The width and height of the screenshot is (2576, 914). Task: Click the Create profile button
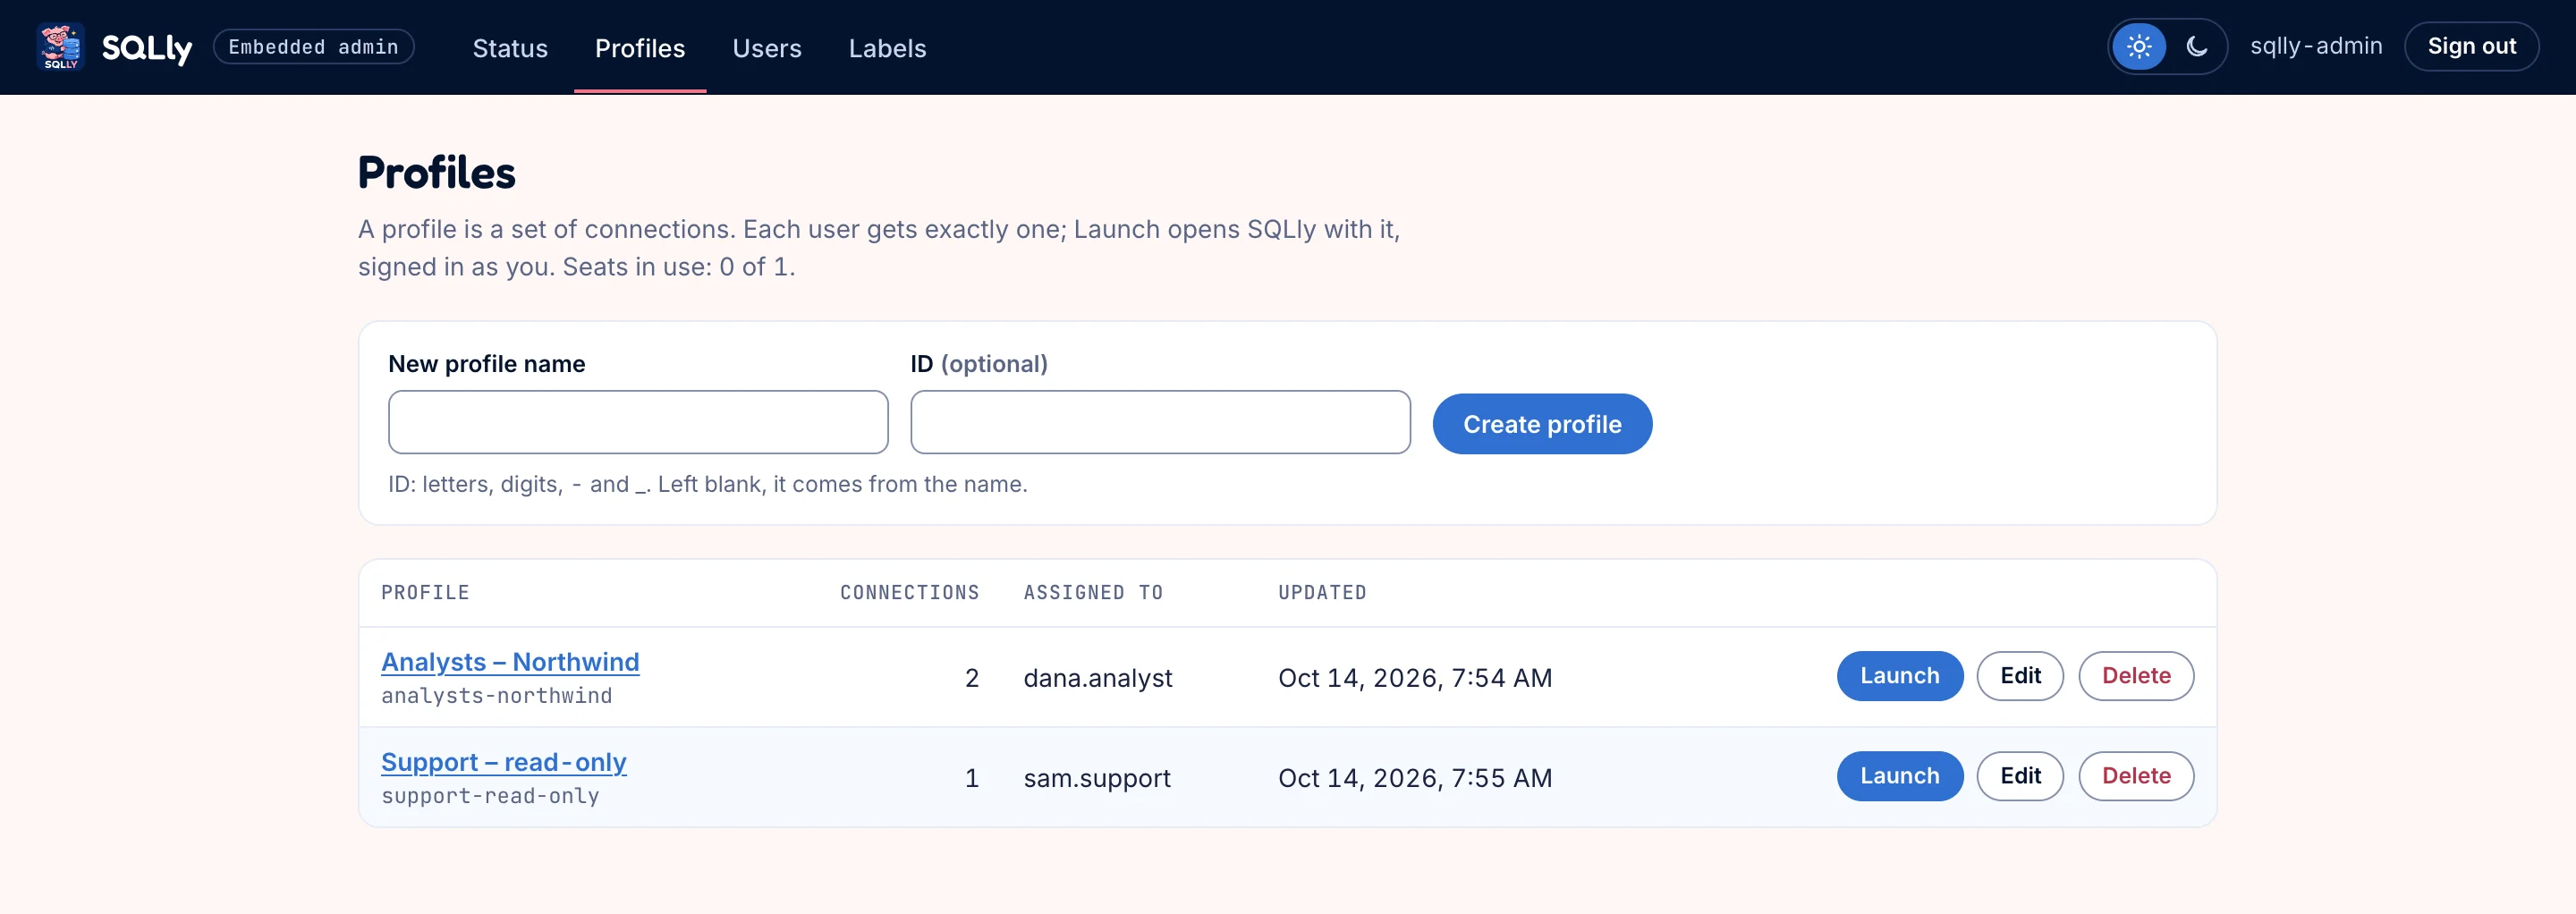click(1542, 424)
